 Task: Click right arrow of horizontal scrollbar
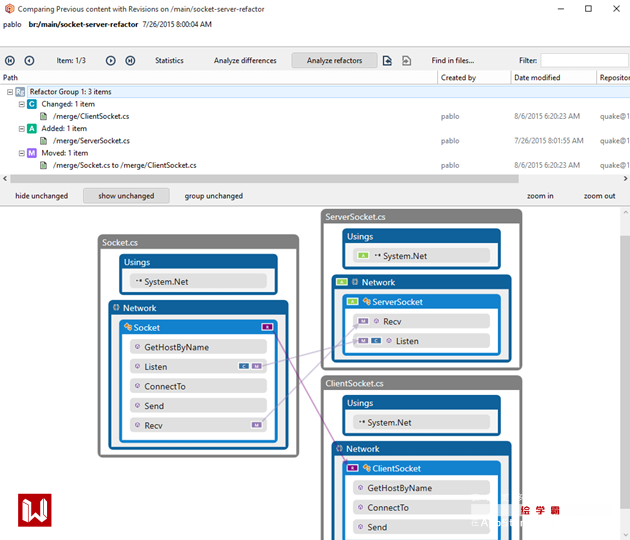point(625,179)
